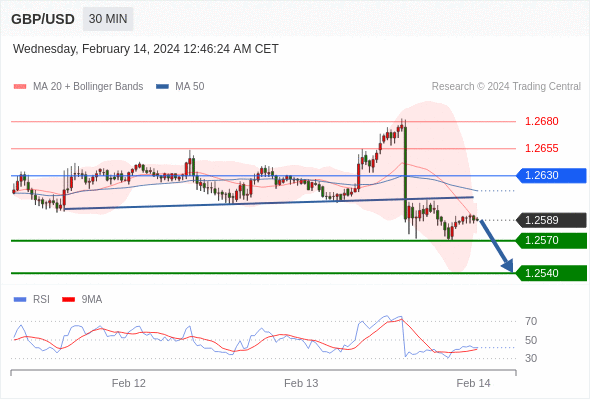Click the 30 MIN timeframe badge

point(108,19)
